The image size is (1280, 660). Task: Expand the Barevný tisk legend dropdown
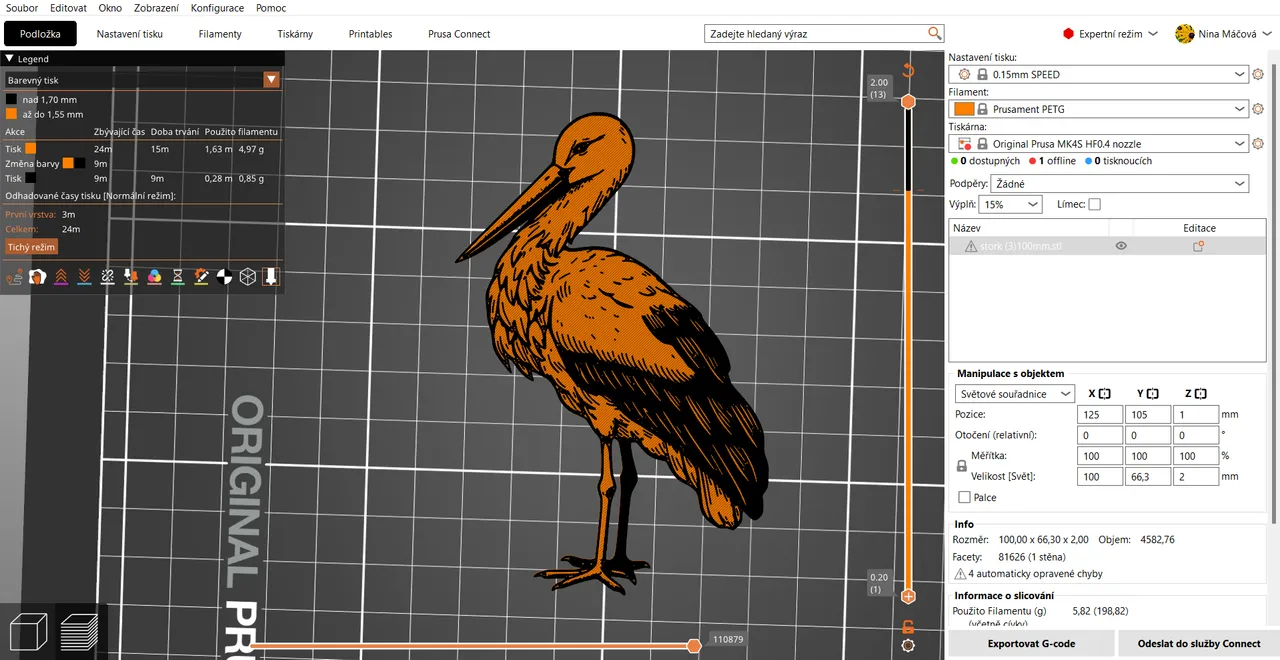pos(271,80)
